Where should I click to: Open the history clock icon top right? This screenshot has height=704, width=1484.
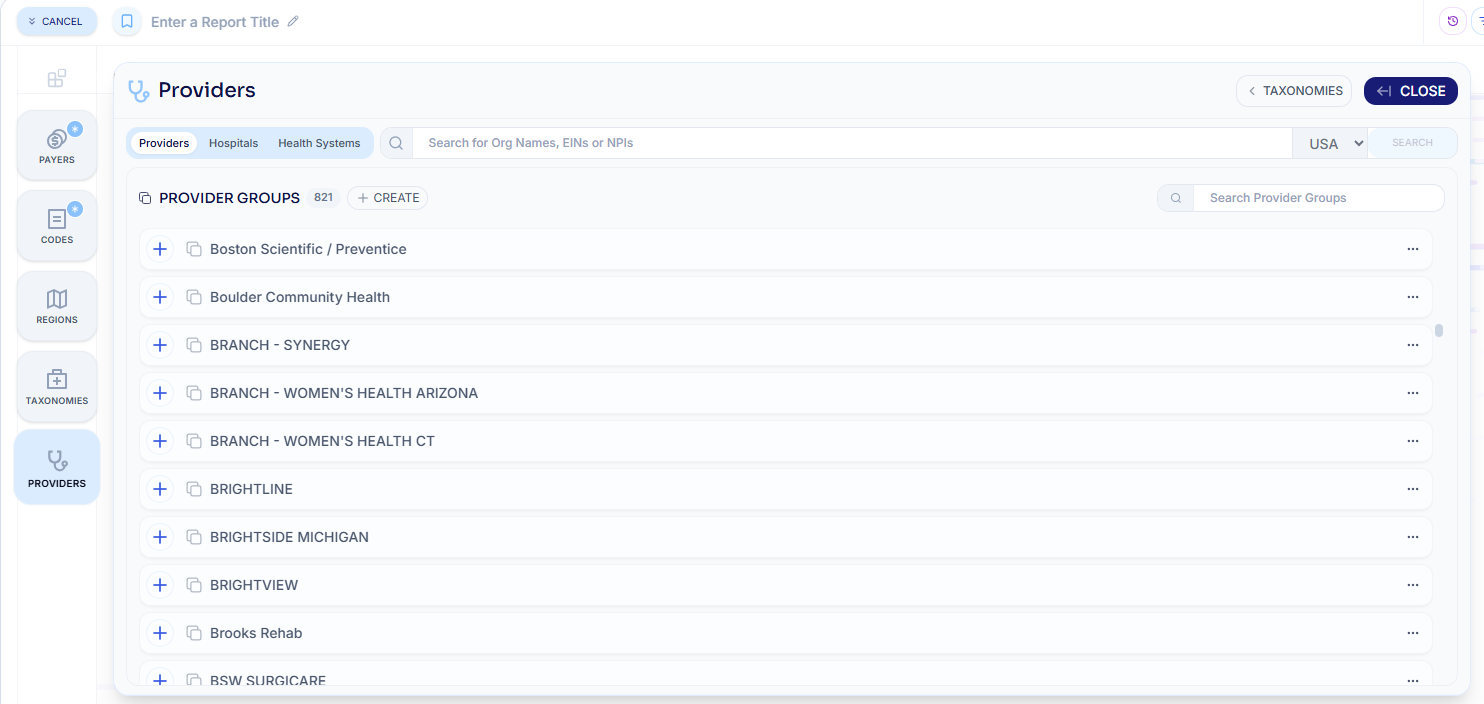pos(1453,21)
